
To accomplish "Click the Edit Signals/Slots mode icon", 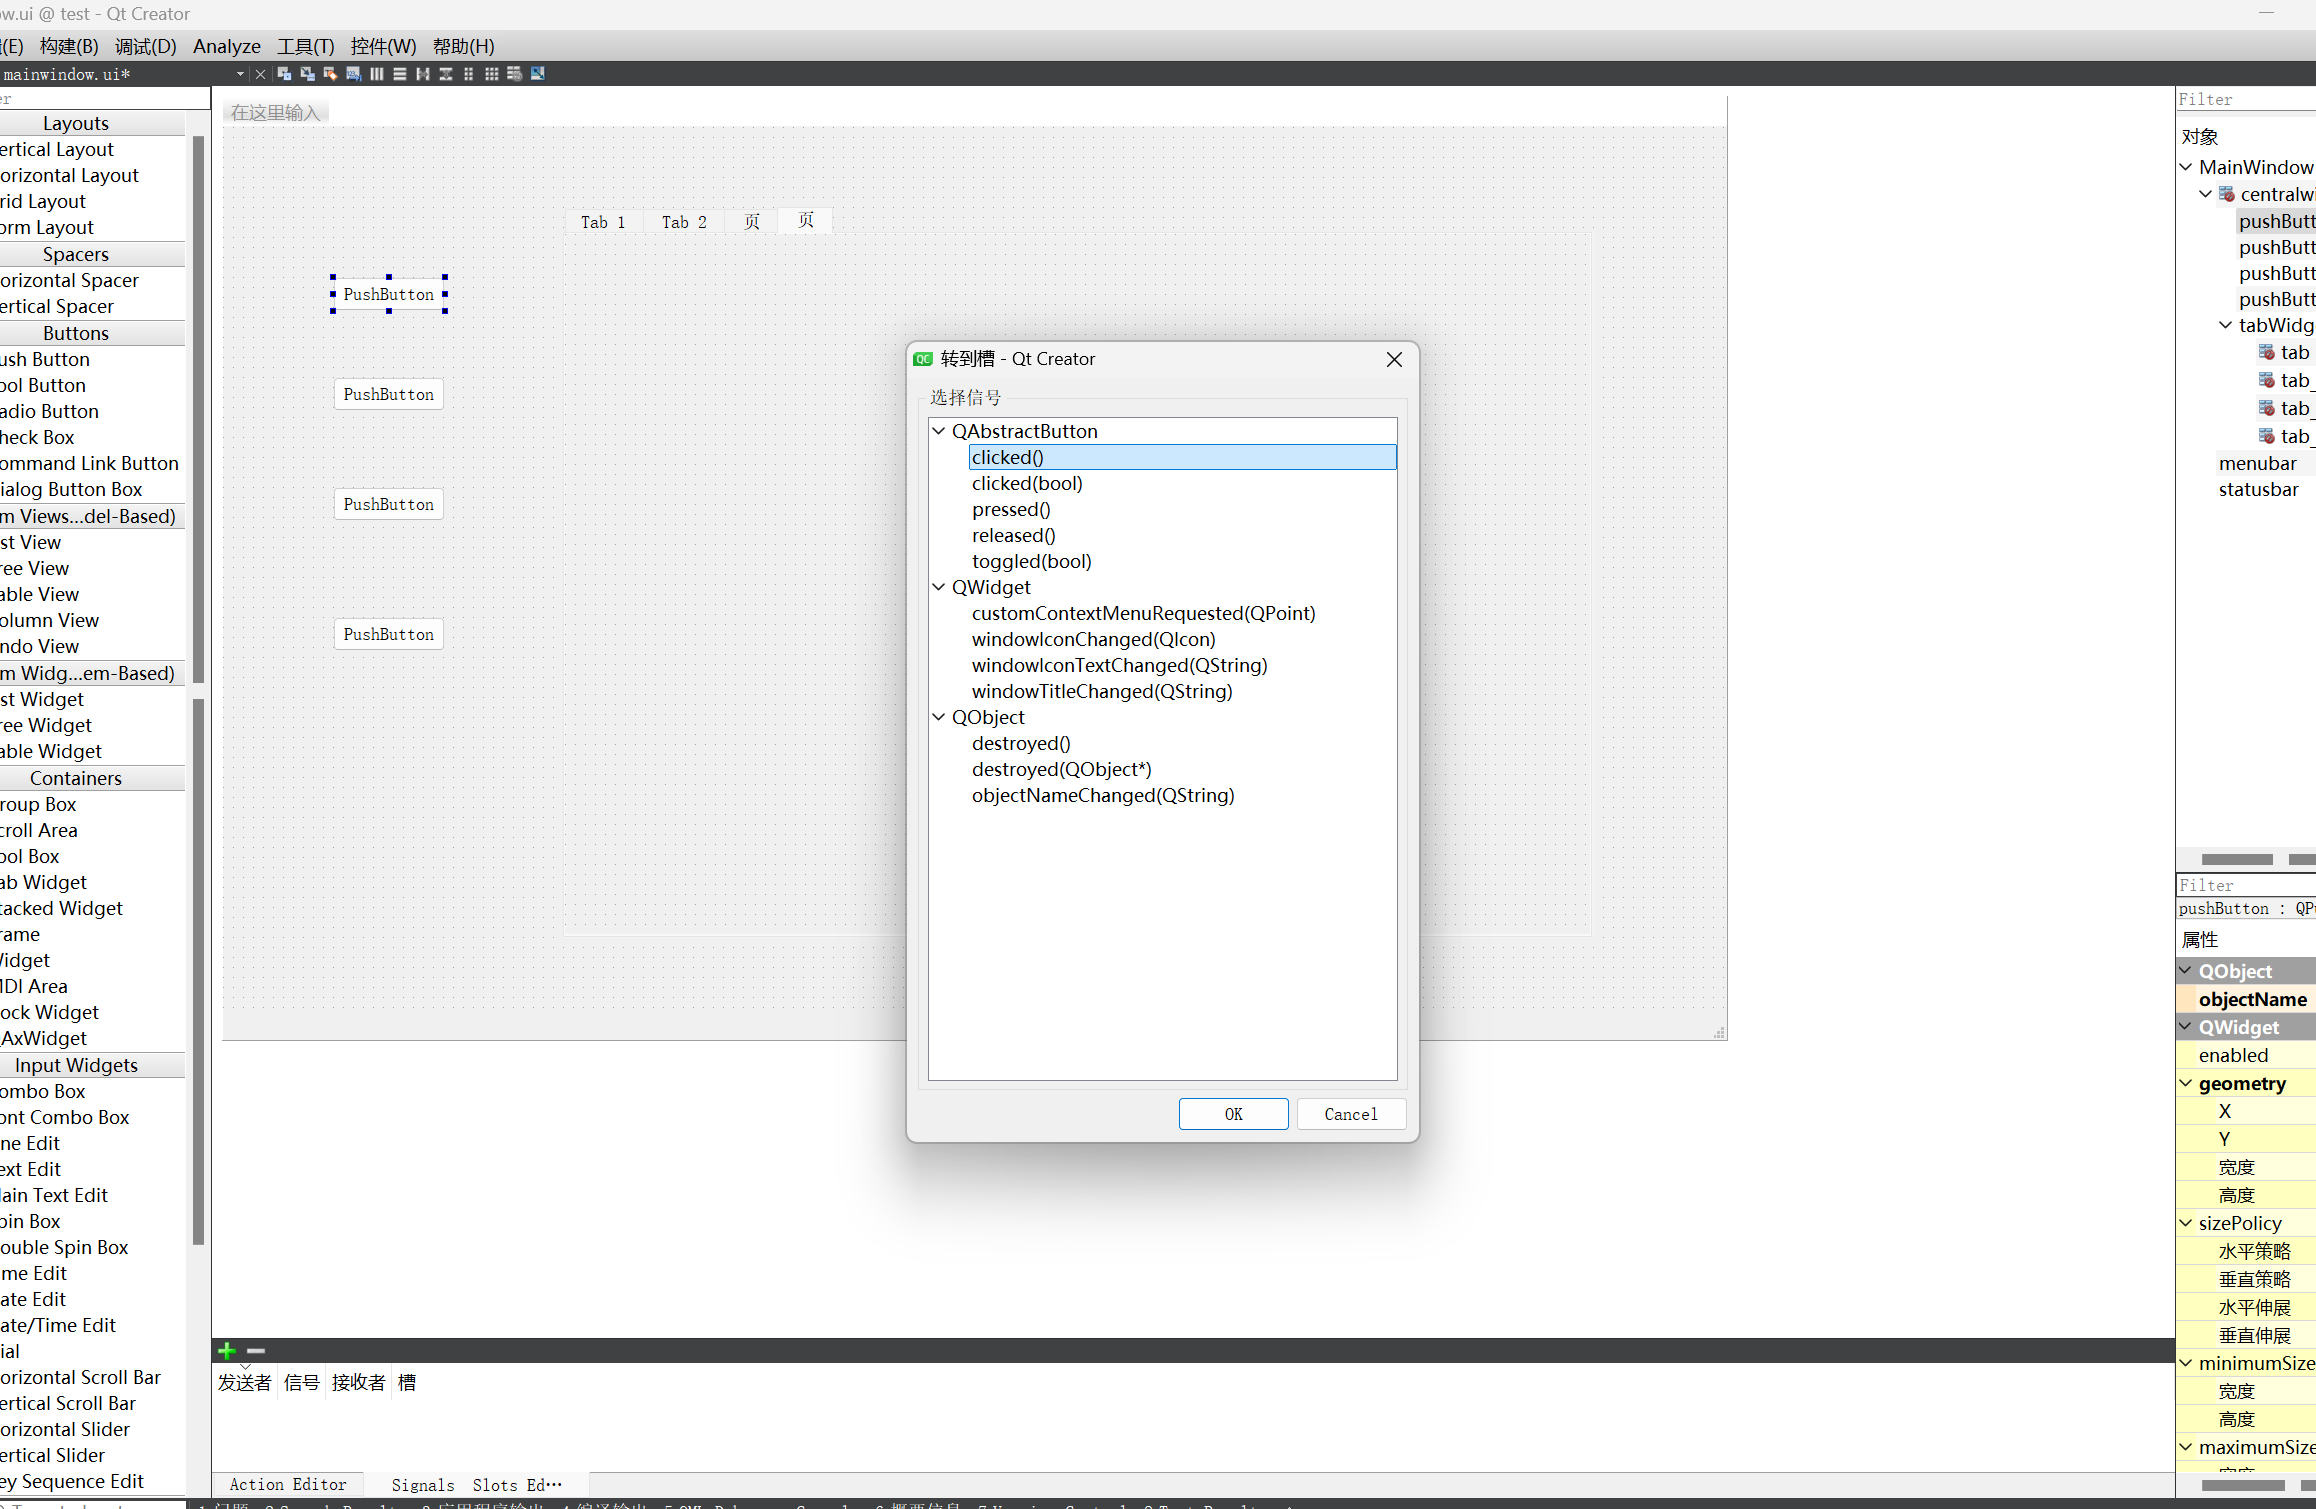I will tap(307, 74).
